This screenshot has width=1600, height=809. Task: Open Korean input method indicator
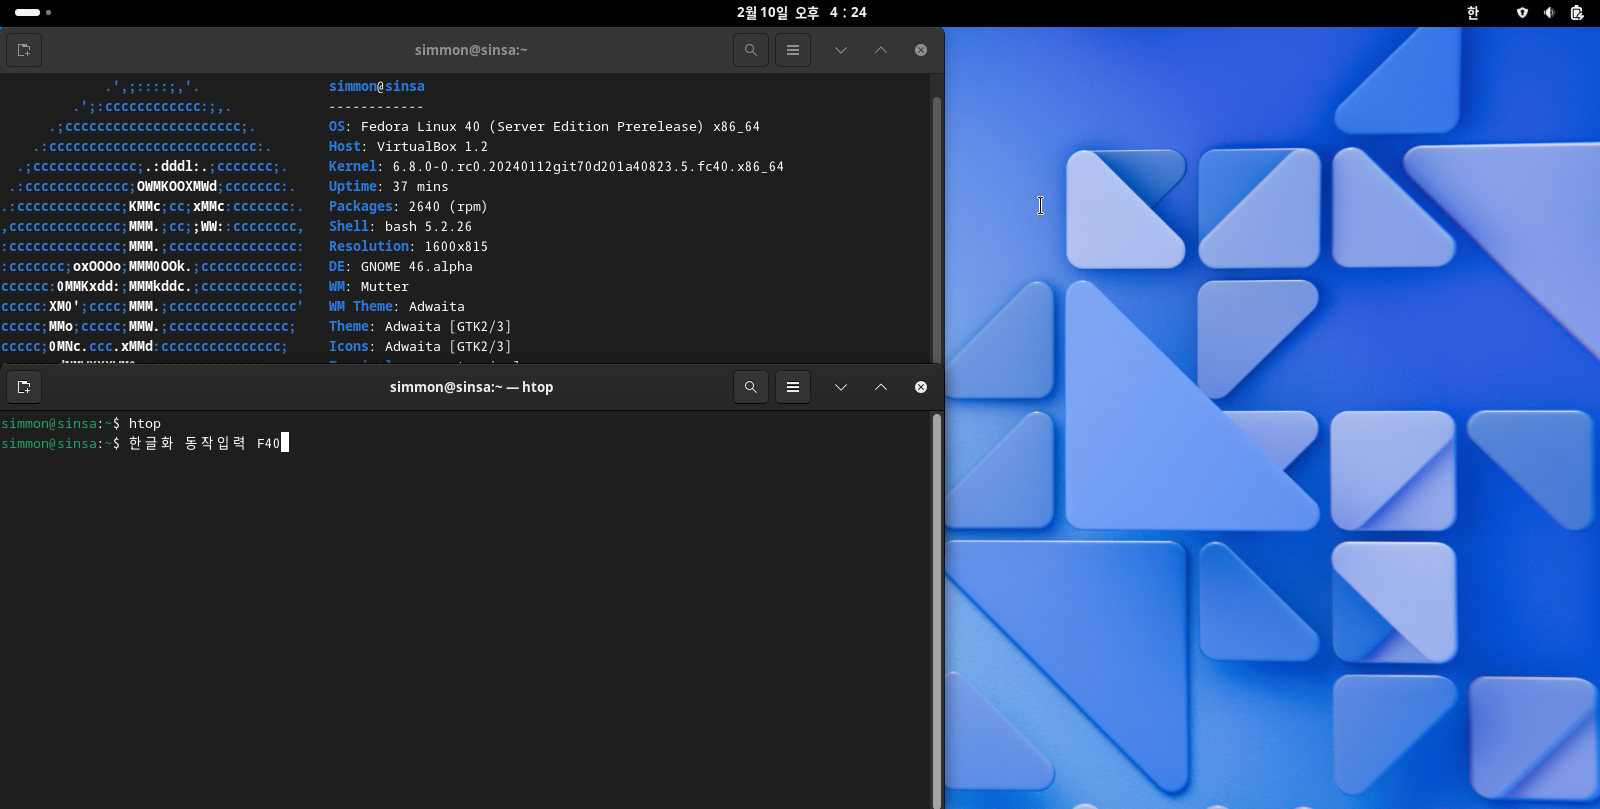click(x=1473, y=12)
